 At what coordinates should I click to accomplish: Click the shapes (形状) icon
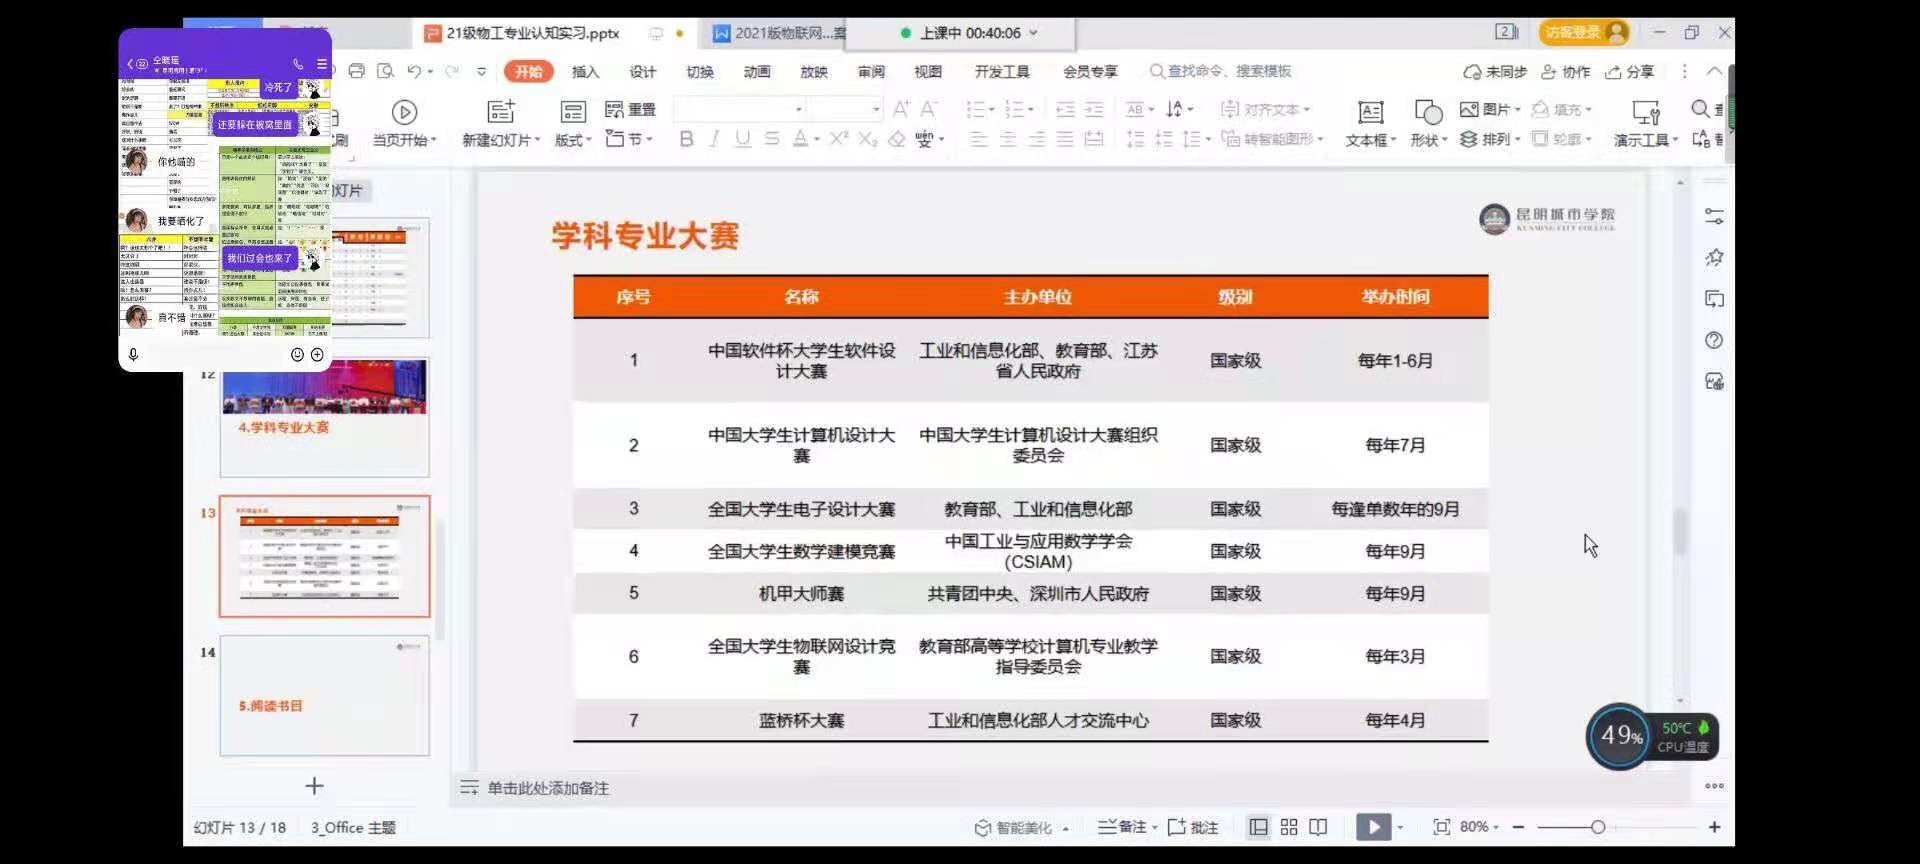tap(1428, 112)
